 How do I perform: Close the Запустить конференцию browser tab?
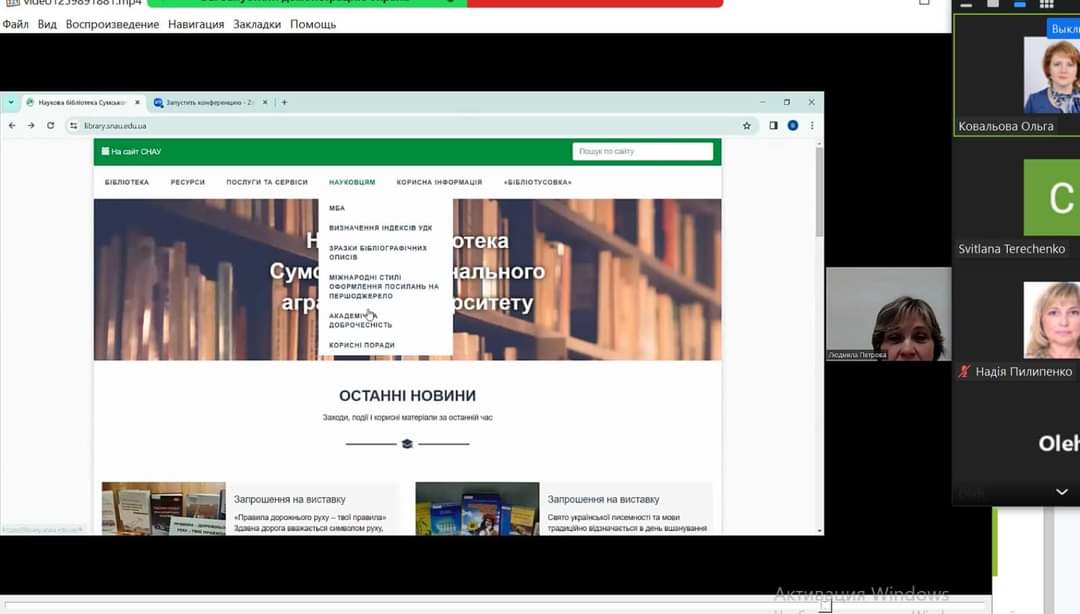tap(265, 102)
